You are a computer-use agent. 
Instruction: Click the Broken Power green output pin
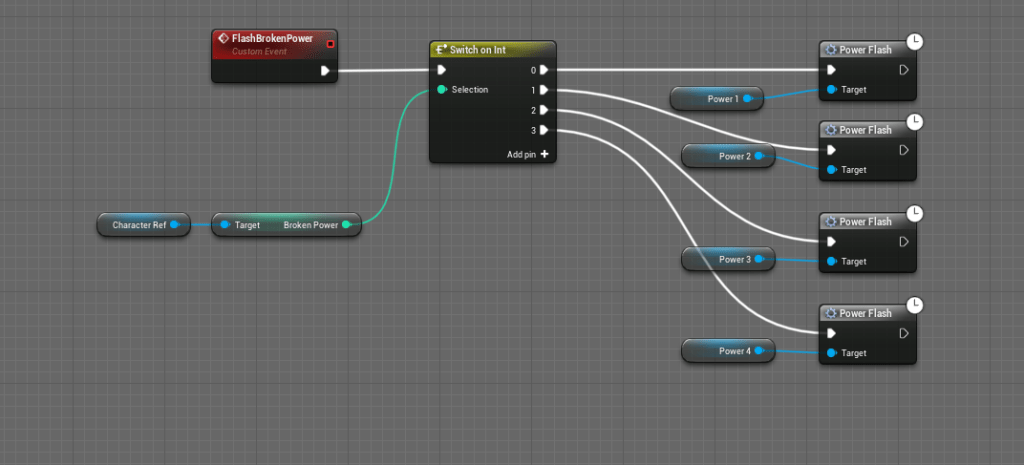(x=347, y=225)
